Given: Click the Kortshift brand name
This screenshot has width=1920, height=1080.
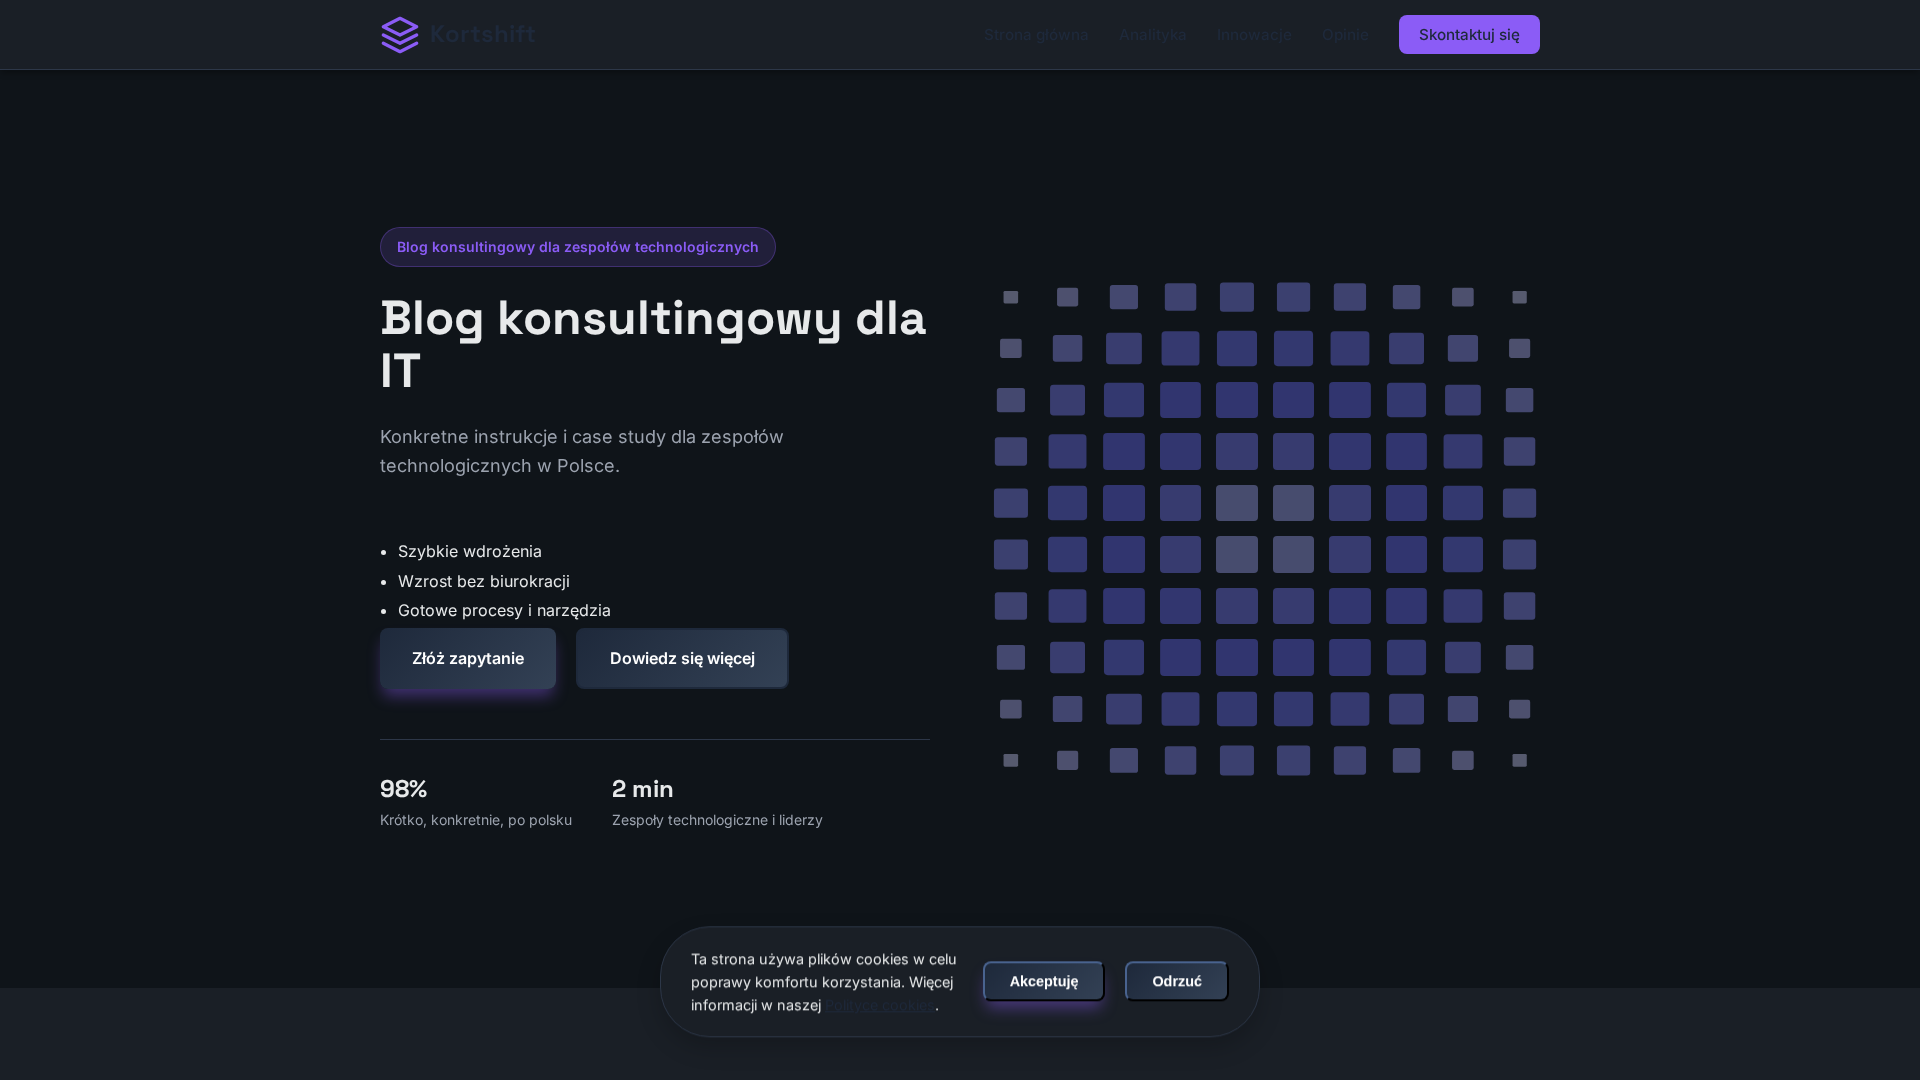Looking at the screenshot, I should point(483,35).
